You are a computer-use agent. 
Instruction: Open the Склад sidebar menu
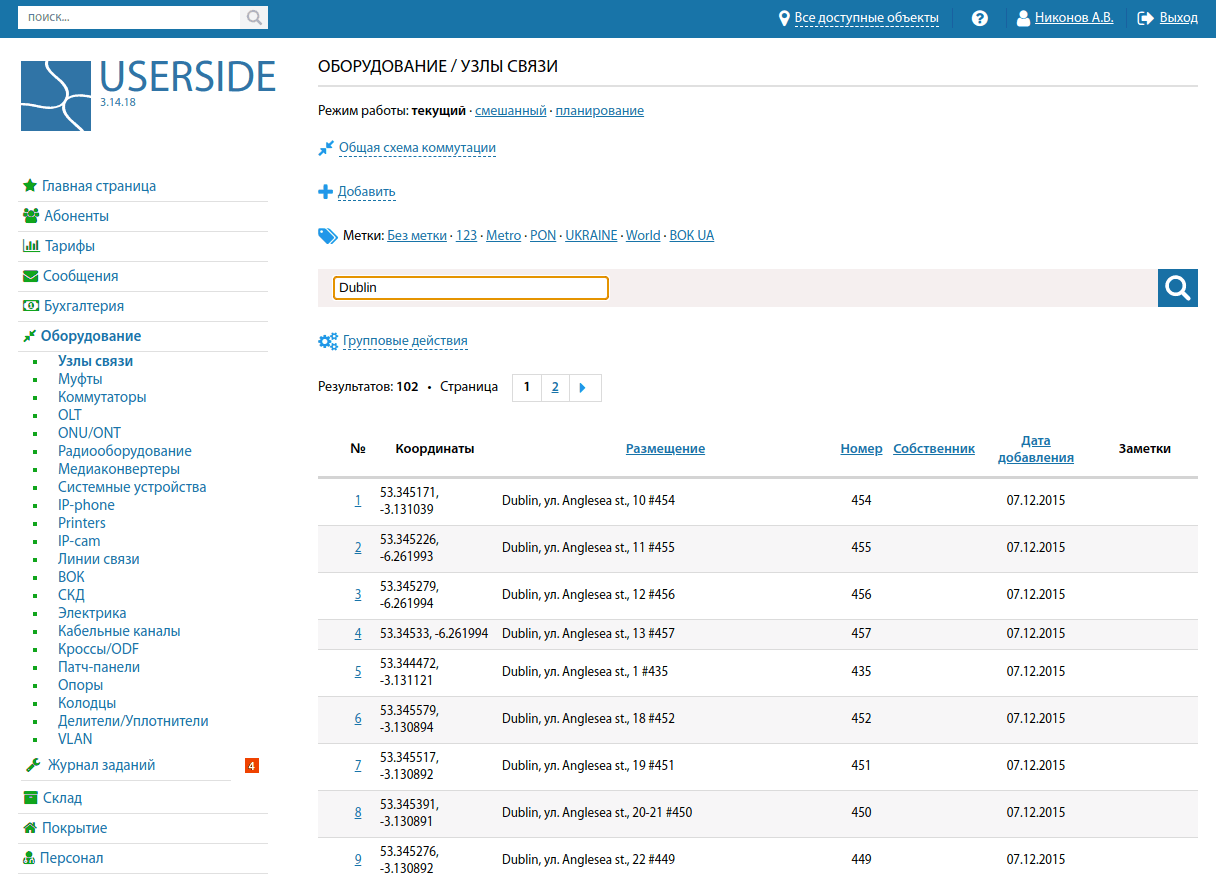click(x=65, y=797)
